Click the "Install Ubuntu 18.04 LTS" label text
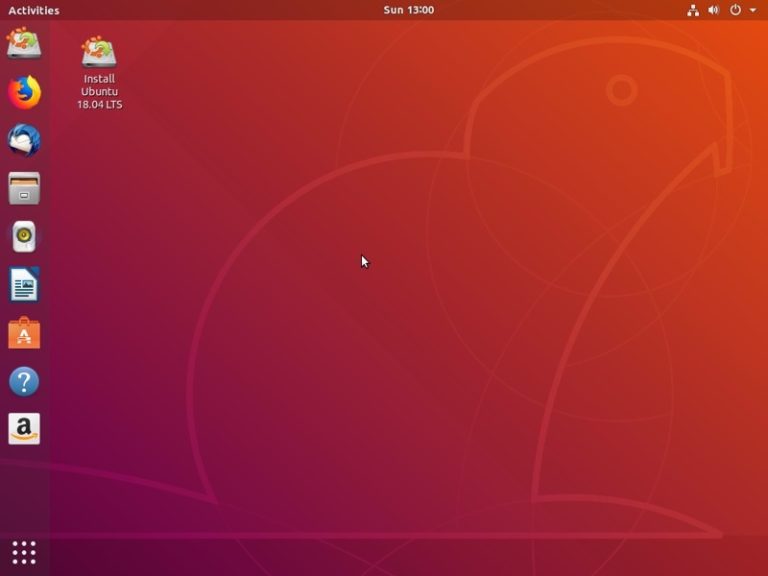The width and height of the screenshot is (768, 576). (99, 92)
